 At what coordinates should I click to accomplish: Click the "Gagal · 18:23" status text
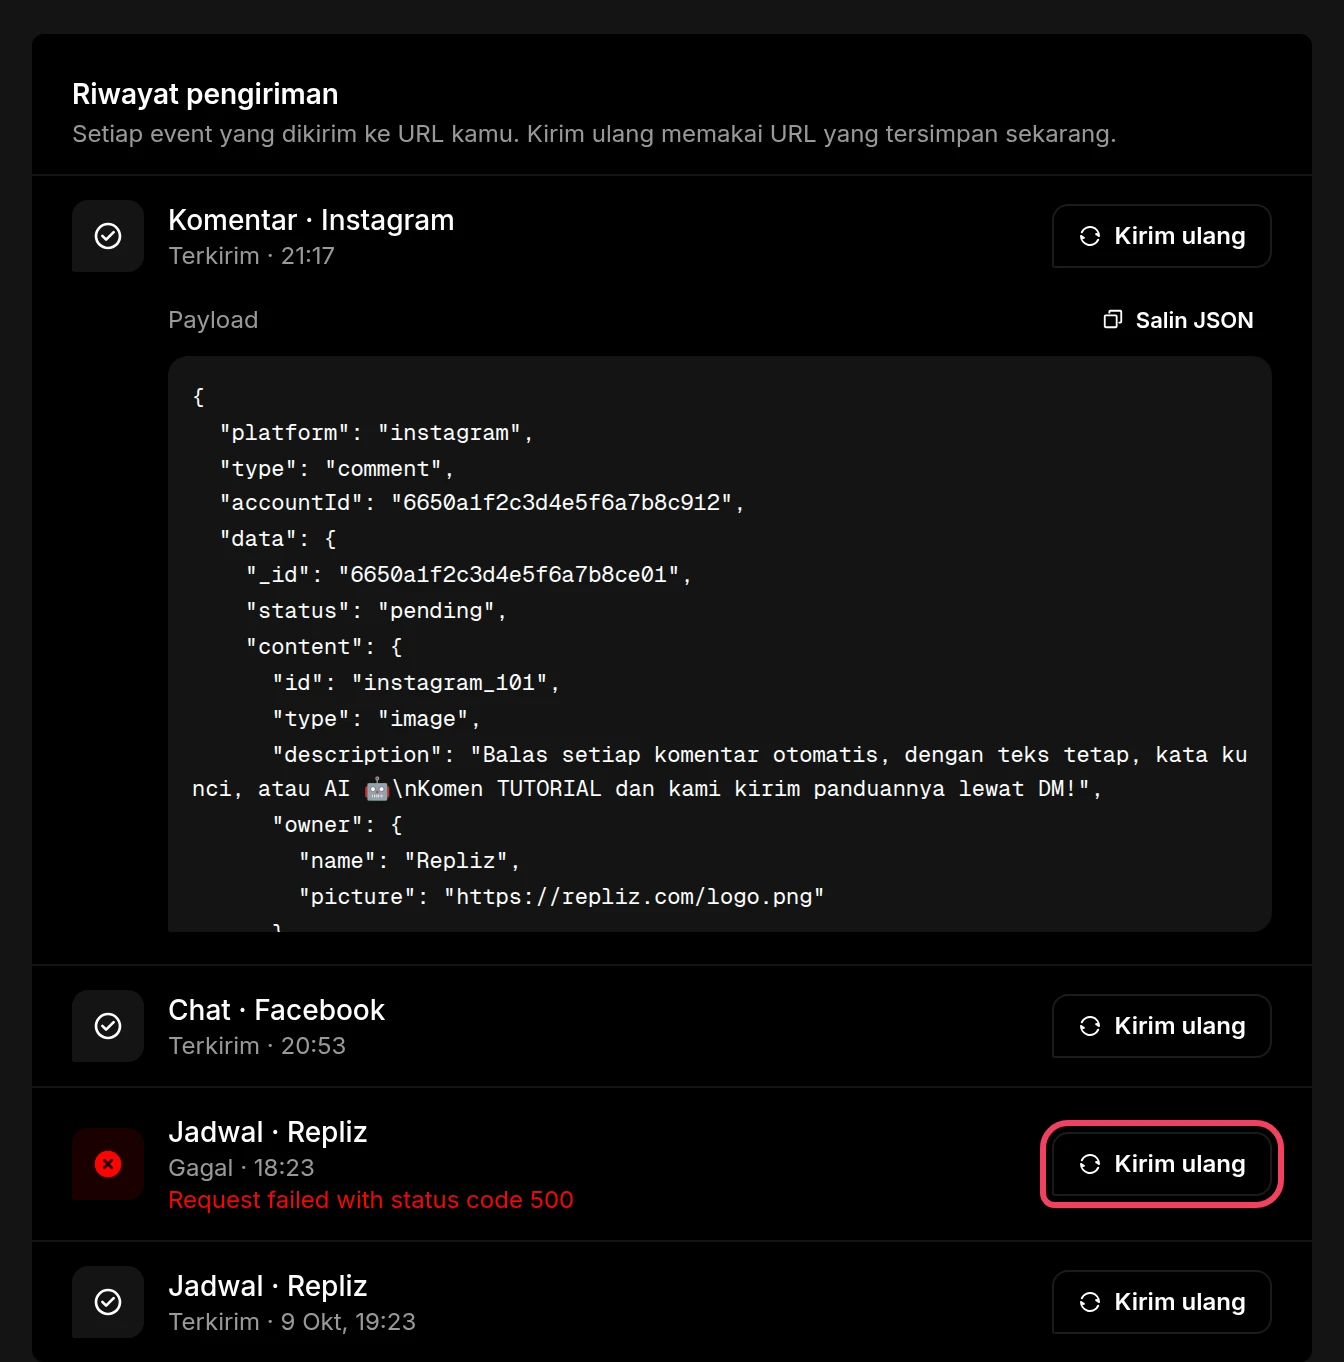tap(241, 1168)
